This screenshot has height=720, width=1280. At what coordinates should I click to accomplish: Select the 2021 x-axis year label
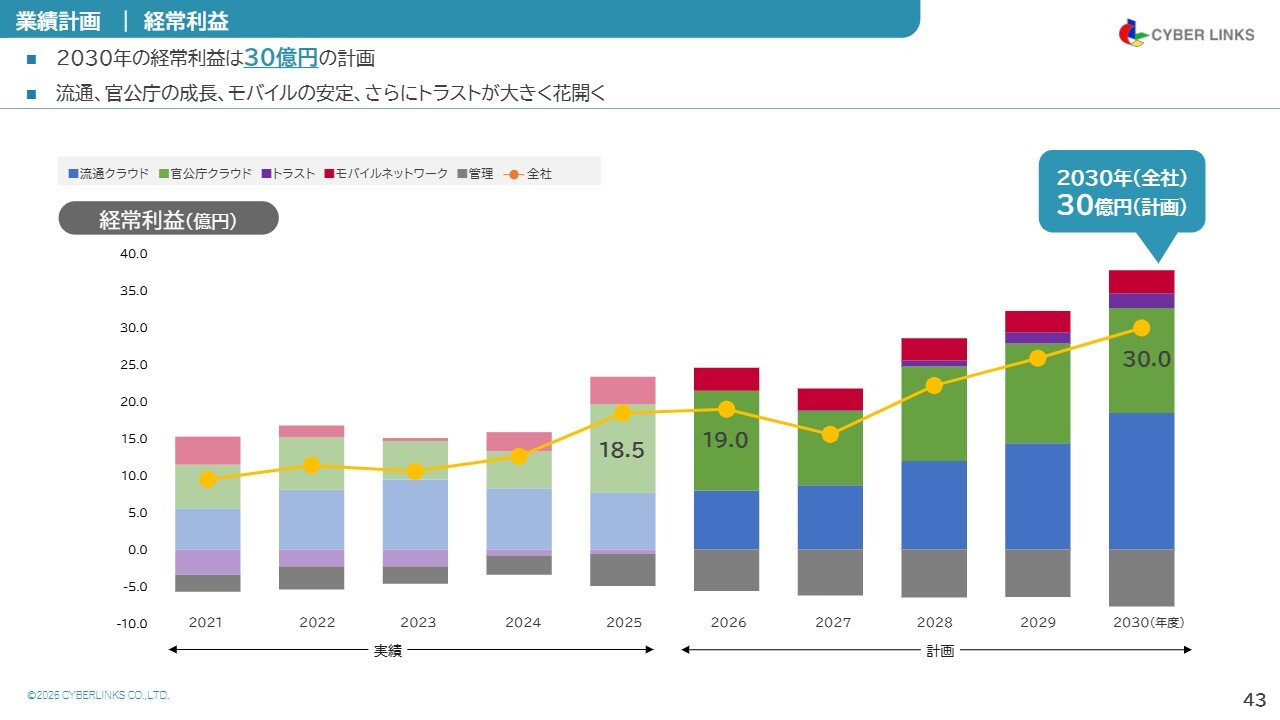tap(205, 623)
